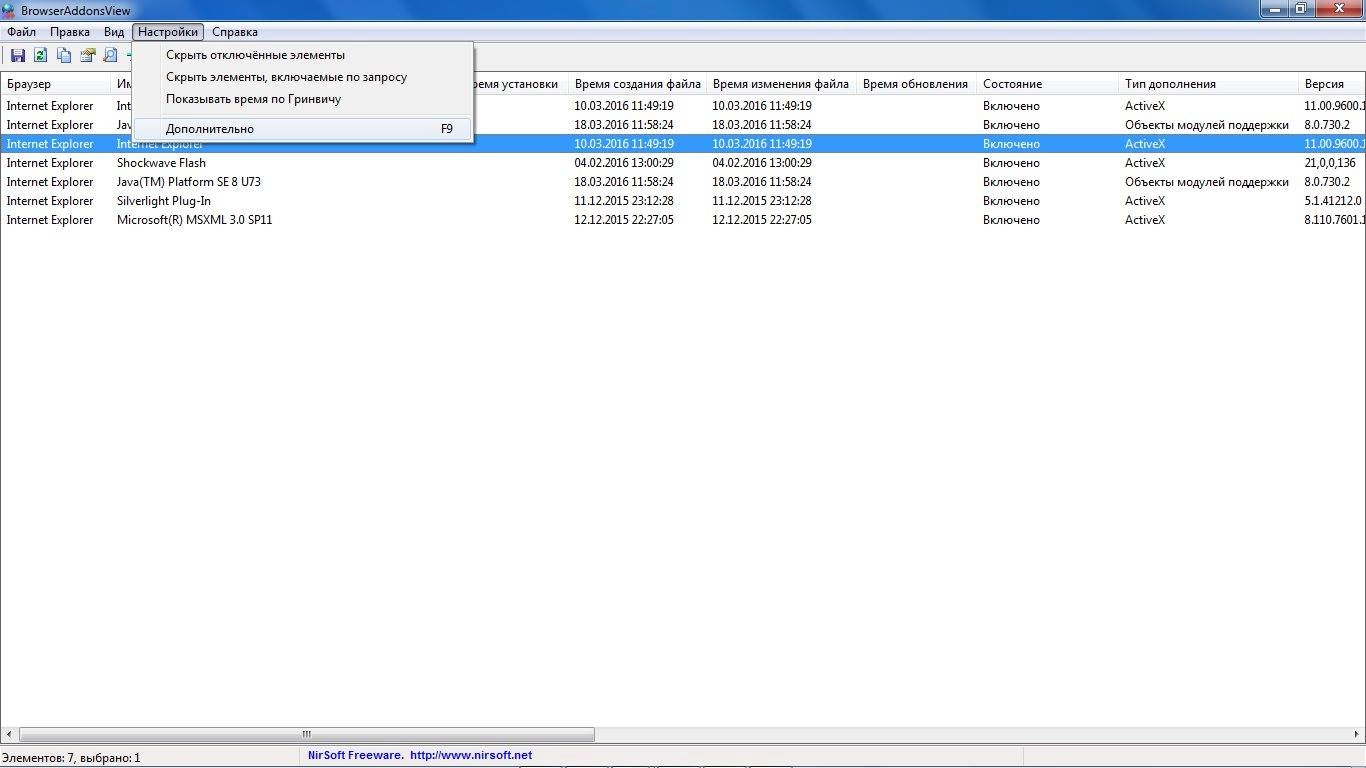Click the 11.12.2015 23:12:28 modification time cell
Screen dimensions: 1366x768
pos(762,201)
